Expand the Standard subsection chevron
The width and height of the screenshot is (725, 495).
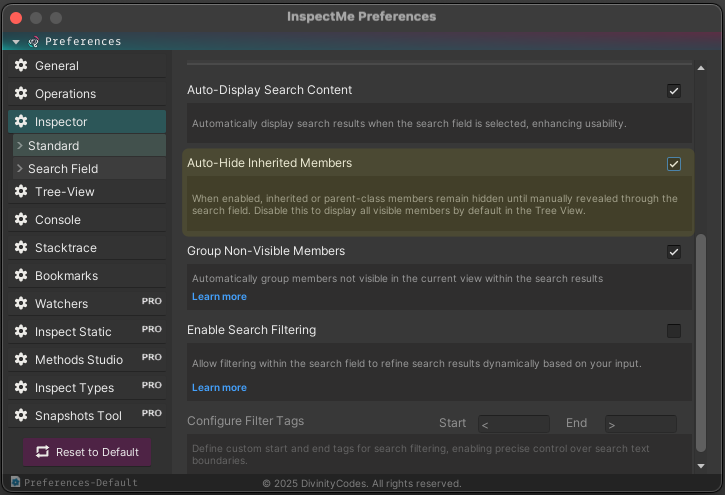point(19,146)
